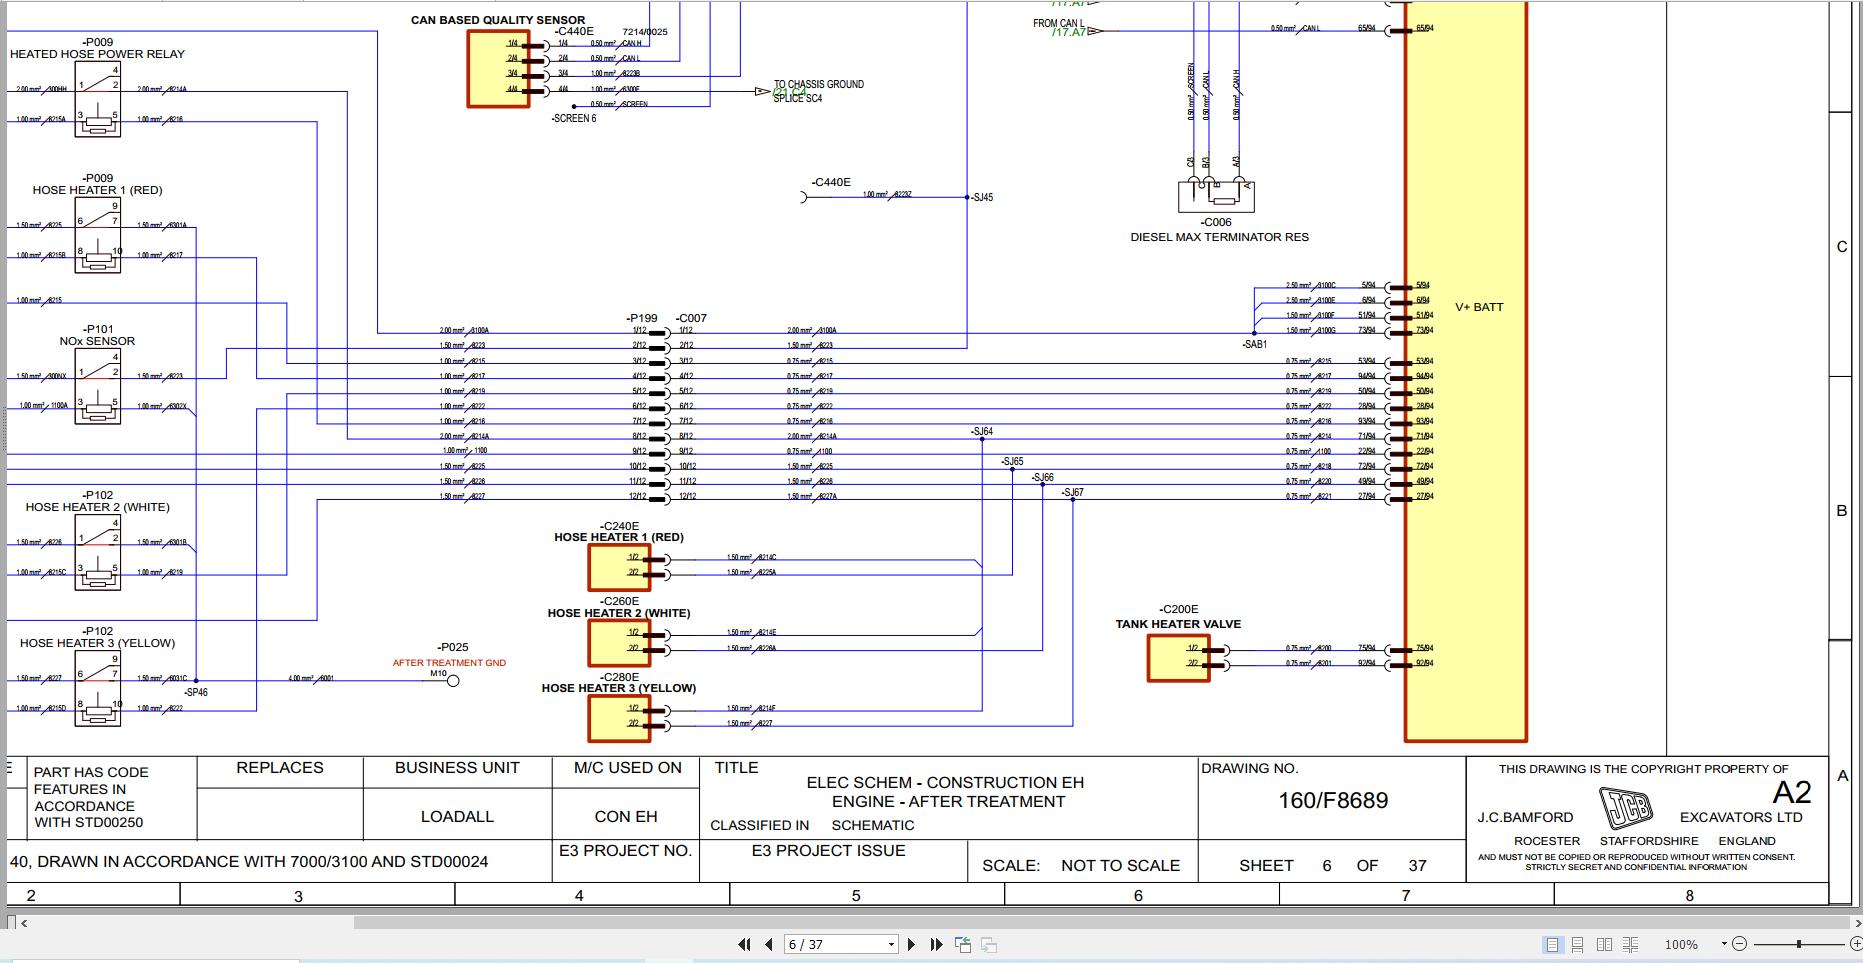Click the -C006 connector label

coord(1216,223)
